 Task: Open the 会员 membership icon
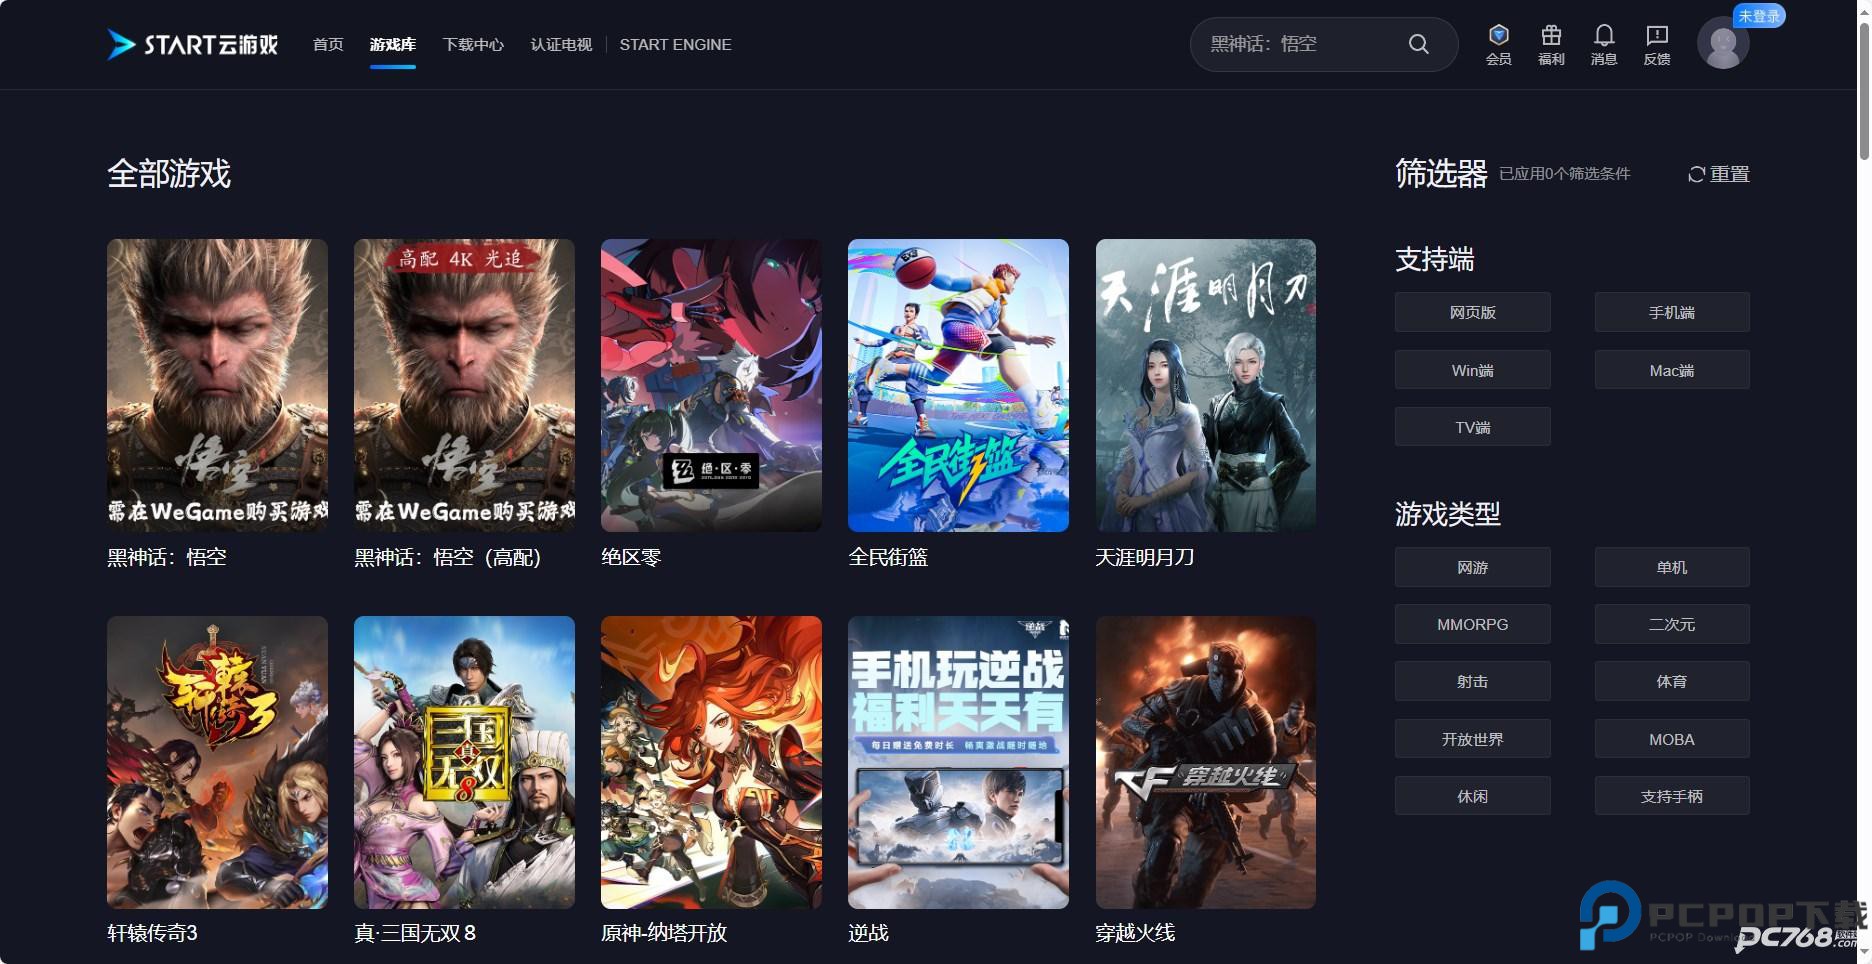coord(1497,44)
